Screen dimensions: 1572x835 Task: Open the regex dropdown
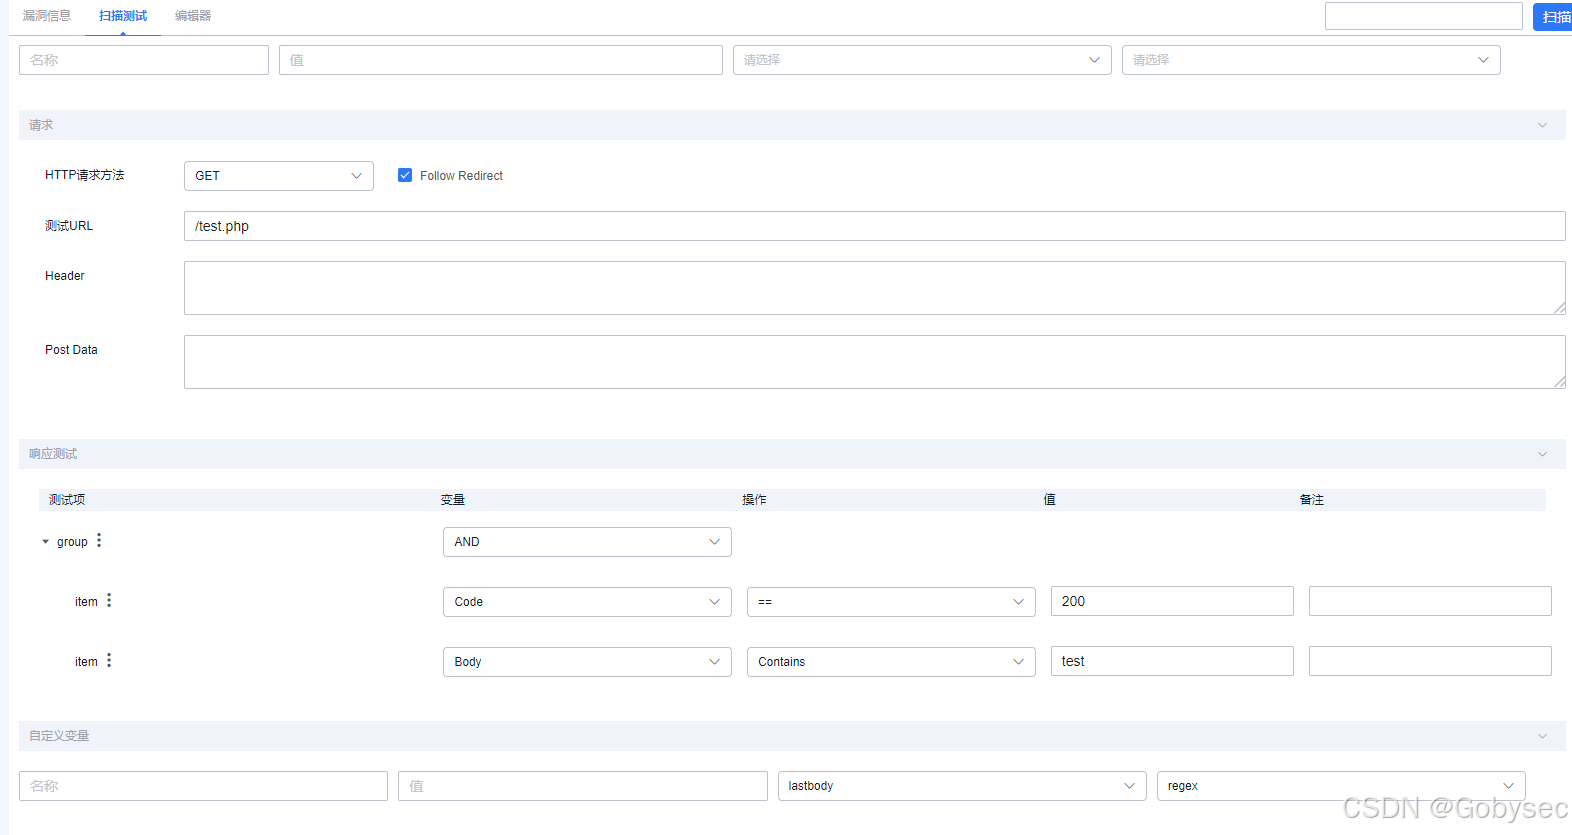point(1341,786)
